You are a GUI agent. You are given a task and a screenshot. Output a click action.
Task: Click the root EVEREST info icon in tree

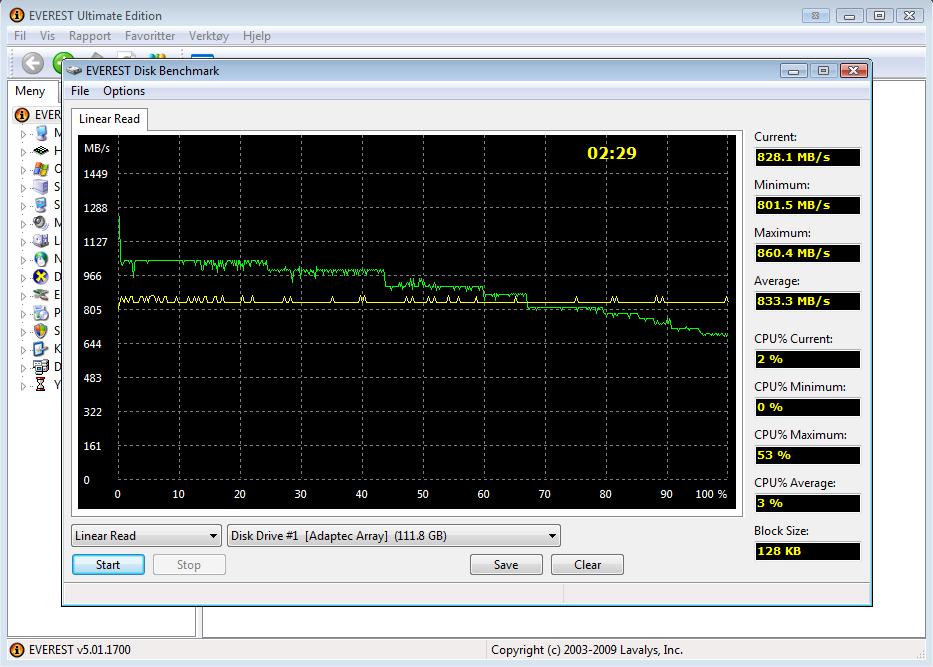click(x=22, y=115)
